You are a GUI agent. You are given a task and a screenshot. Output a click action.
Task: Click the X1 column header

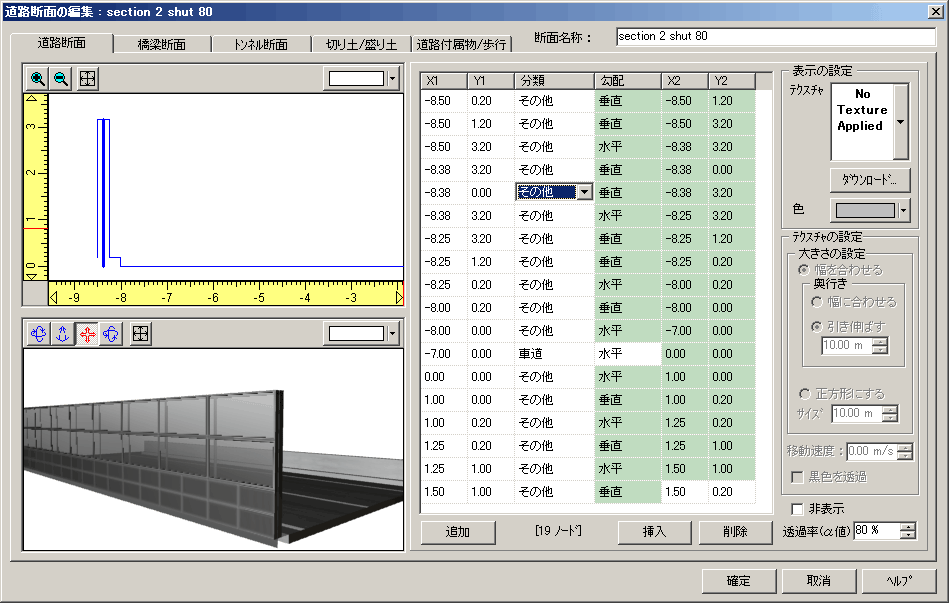pos(444,81)
